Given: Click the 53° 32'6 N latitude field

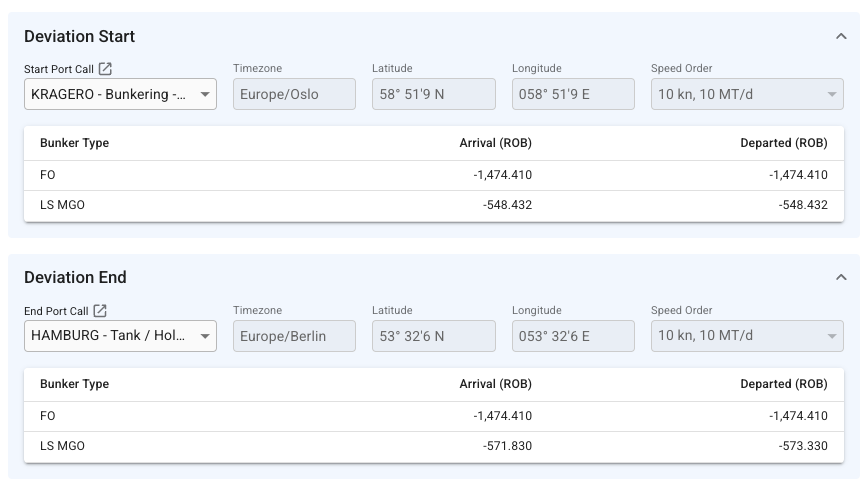Looking at the screenshot, I should point(433,336).
